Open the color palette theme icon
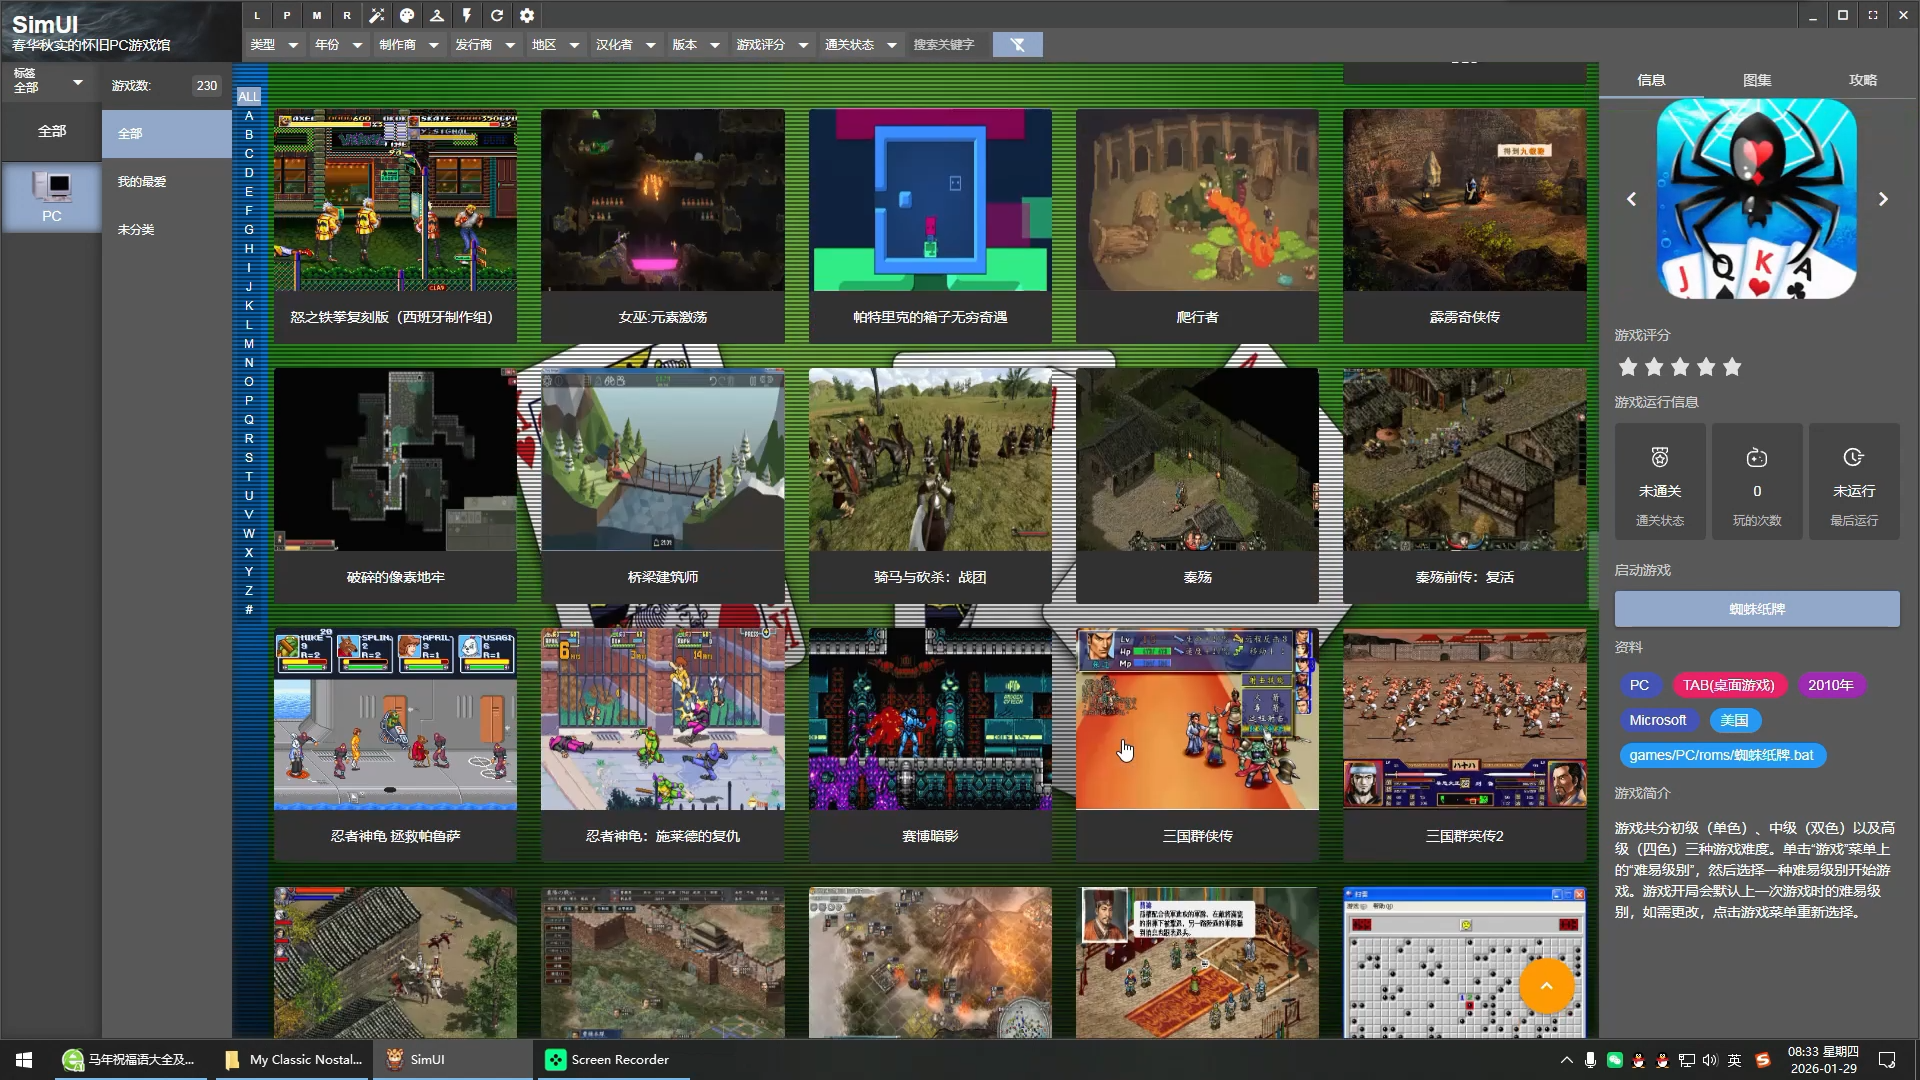Viewport: 1920px width, 1080px height. tap(407, 15)
